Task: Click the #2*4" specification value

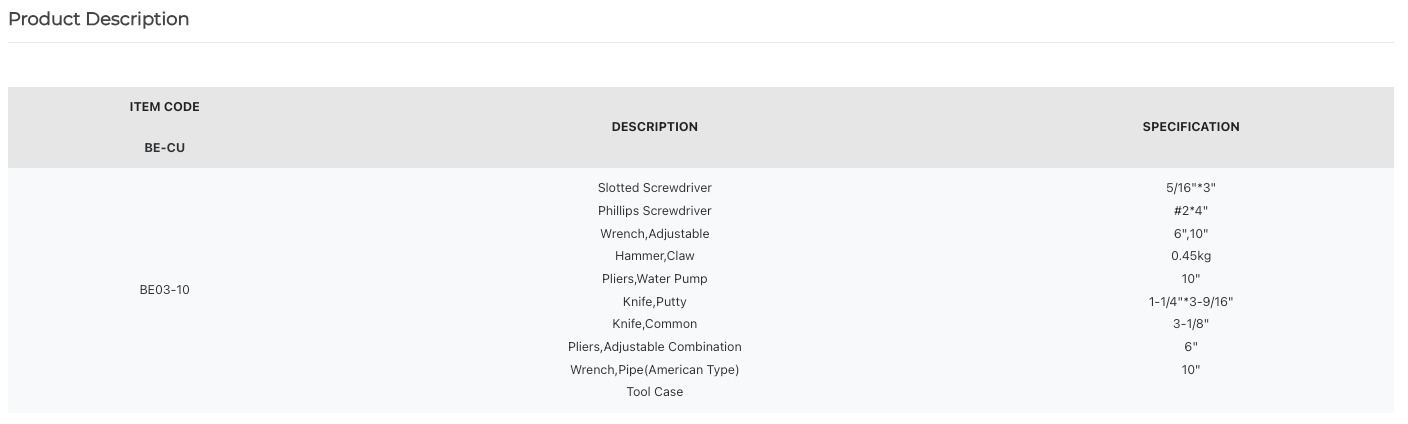Action: (x=1191, y=211)
